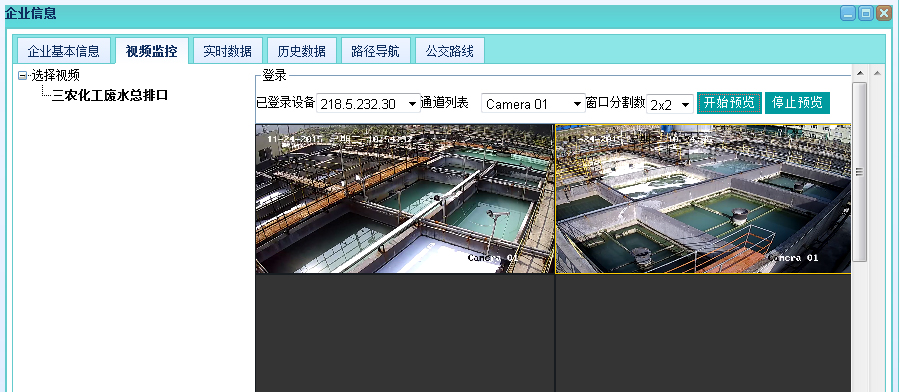Select the 选择视频 tree label
Screen dimensions: 900x392
pyautogui.click(x=55, y=75)
